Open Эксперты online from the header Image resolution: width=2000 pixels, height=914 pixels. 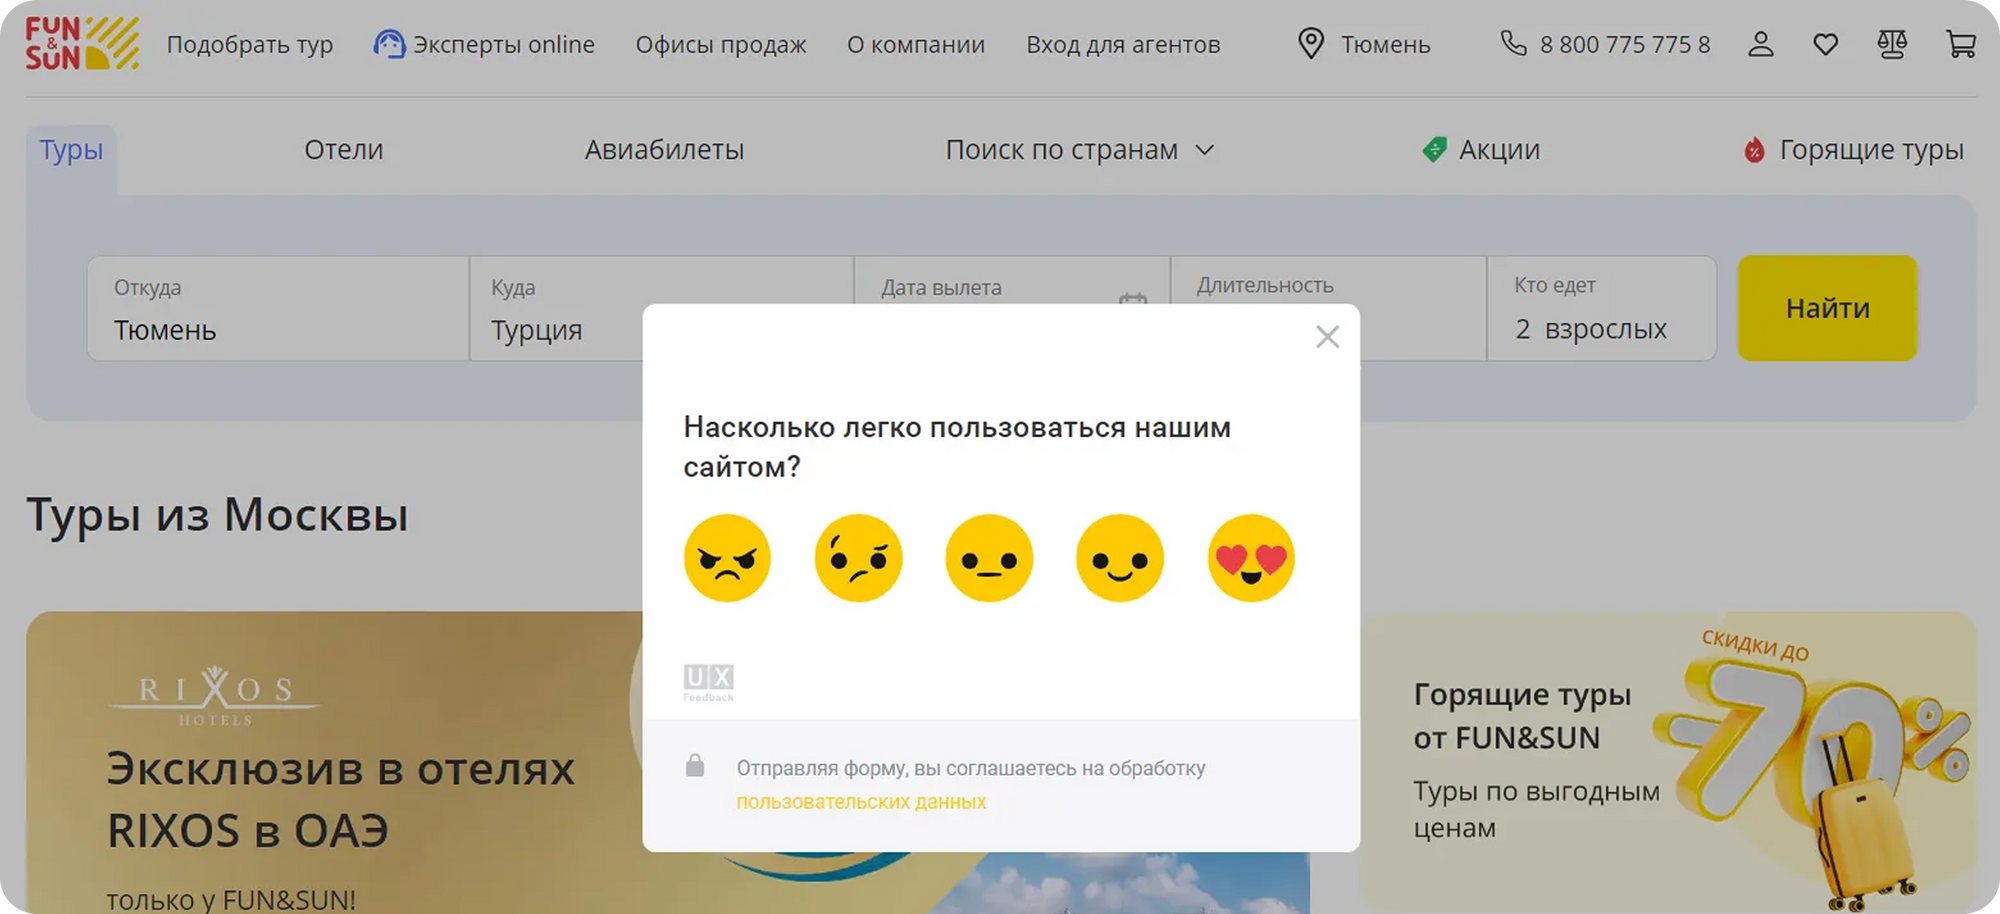coord(484,45)
